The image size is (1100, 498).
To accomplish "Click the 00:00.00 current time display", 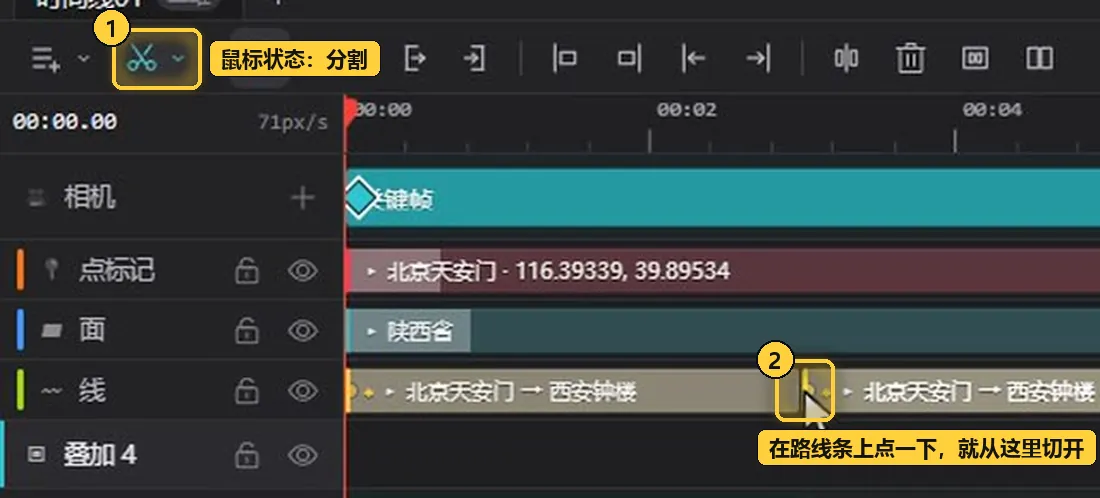I will click(x=65, y=121).
